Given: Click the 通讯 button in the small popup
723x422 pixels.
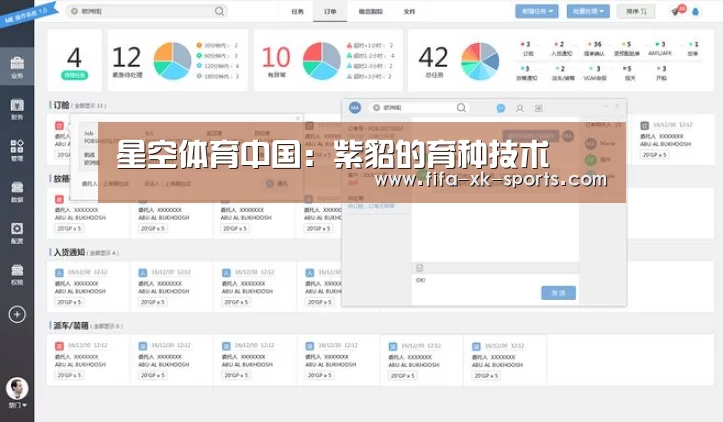Looking at the screenshot, I should [x=277, y=184].
